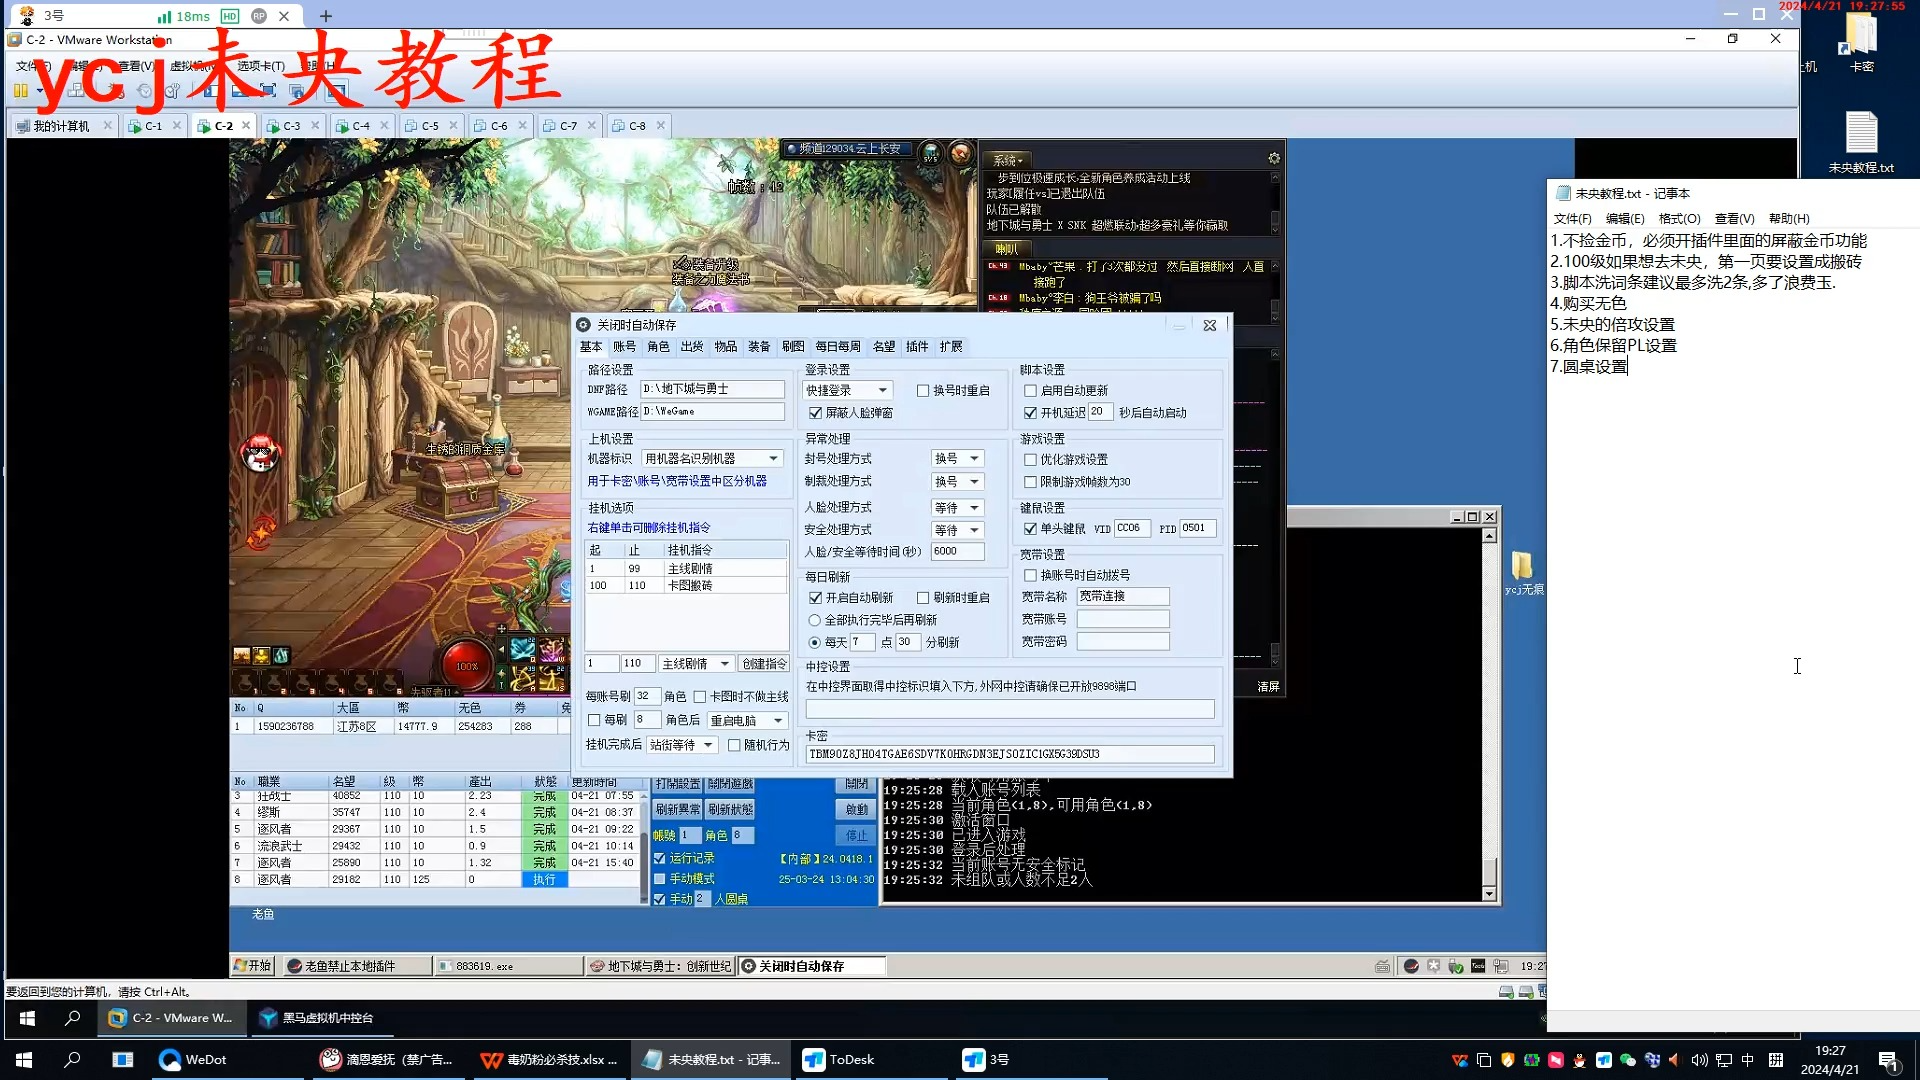Click the network monitor tray icon
This screenshot has height=1080, width=1920.
pyautogui.click(x=1724, y=1060)
